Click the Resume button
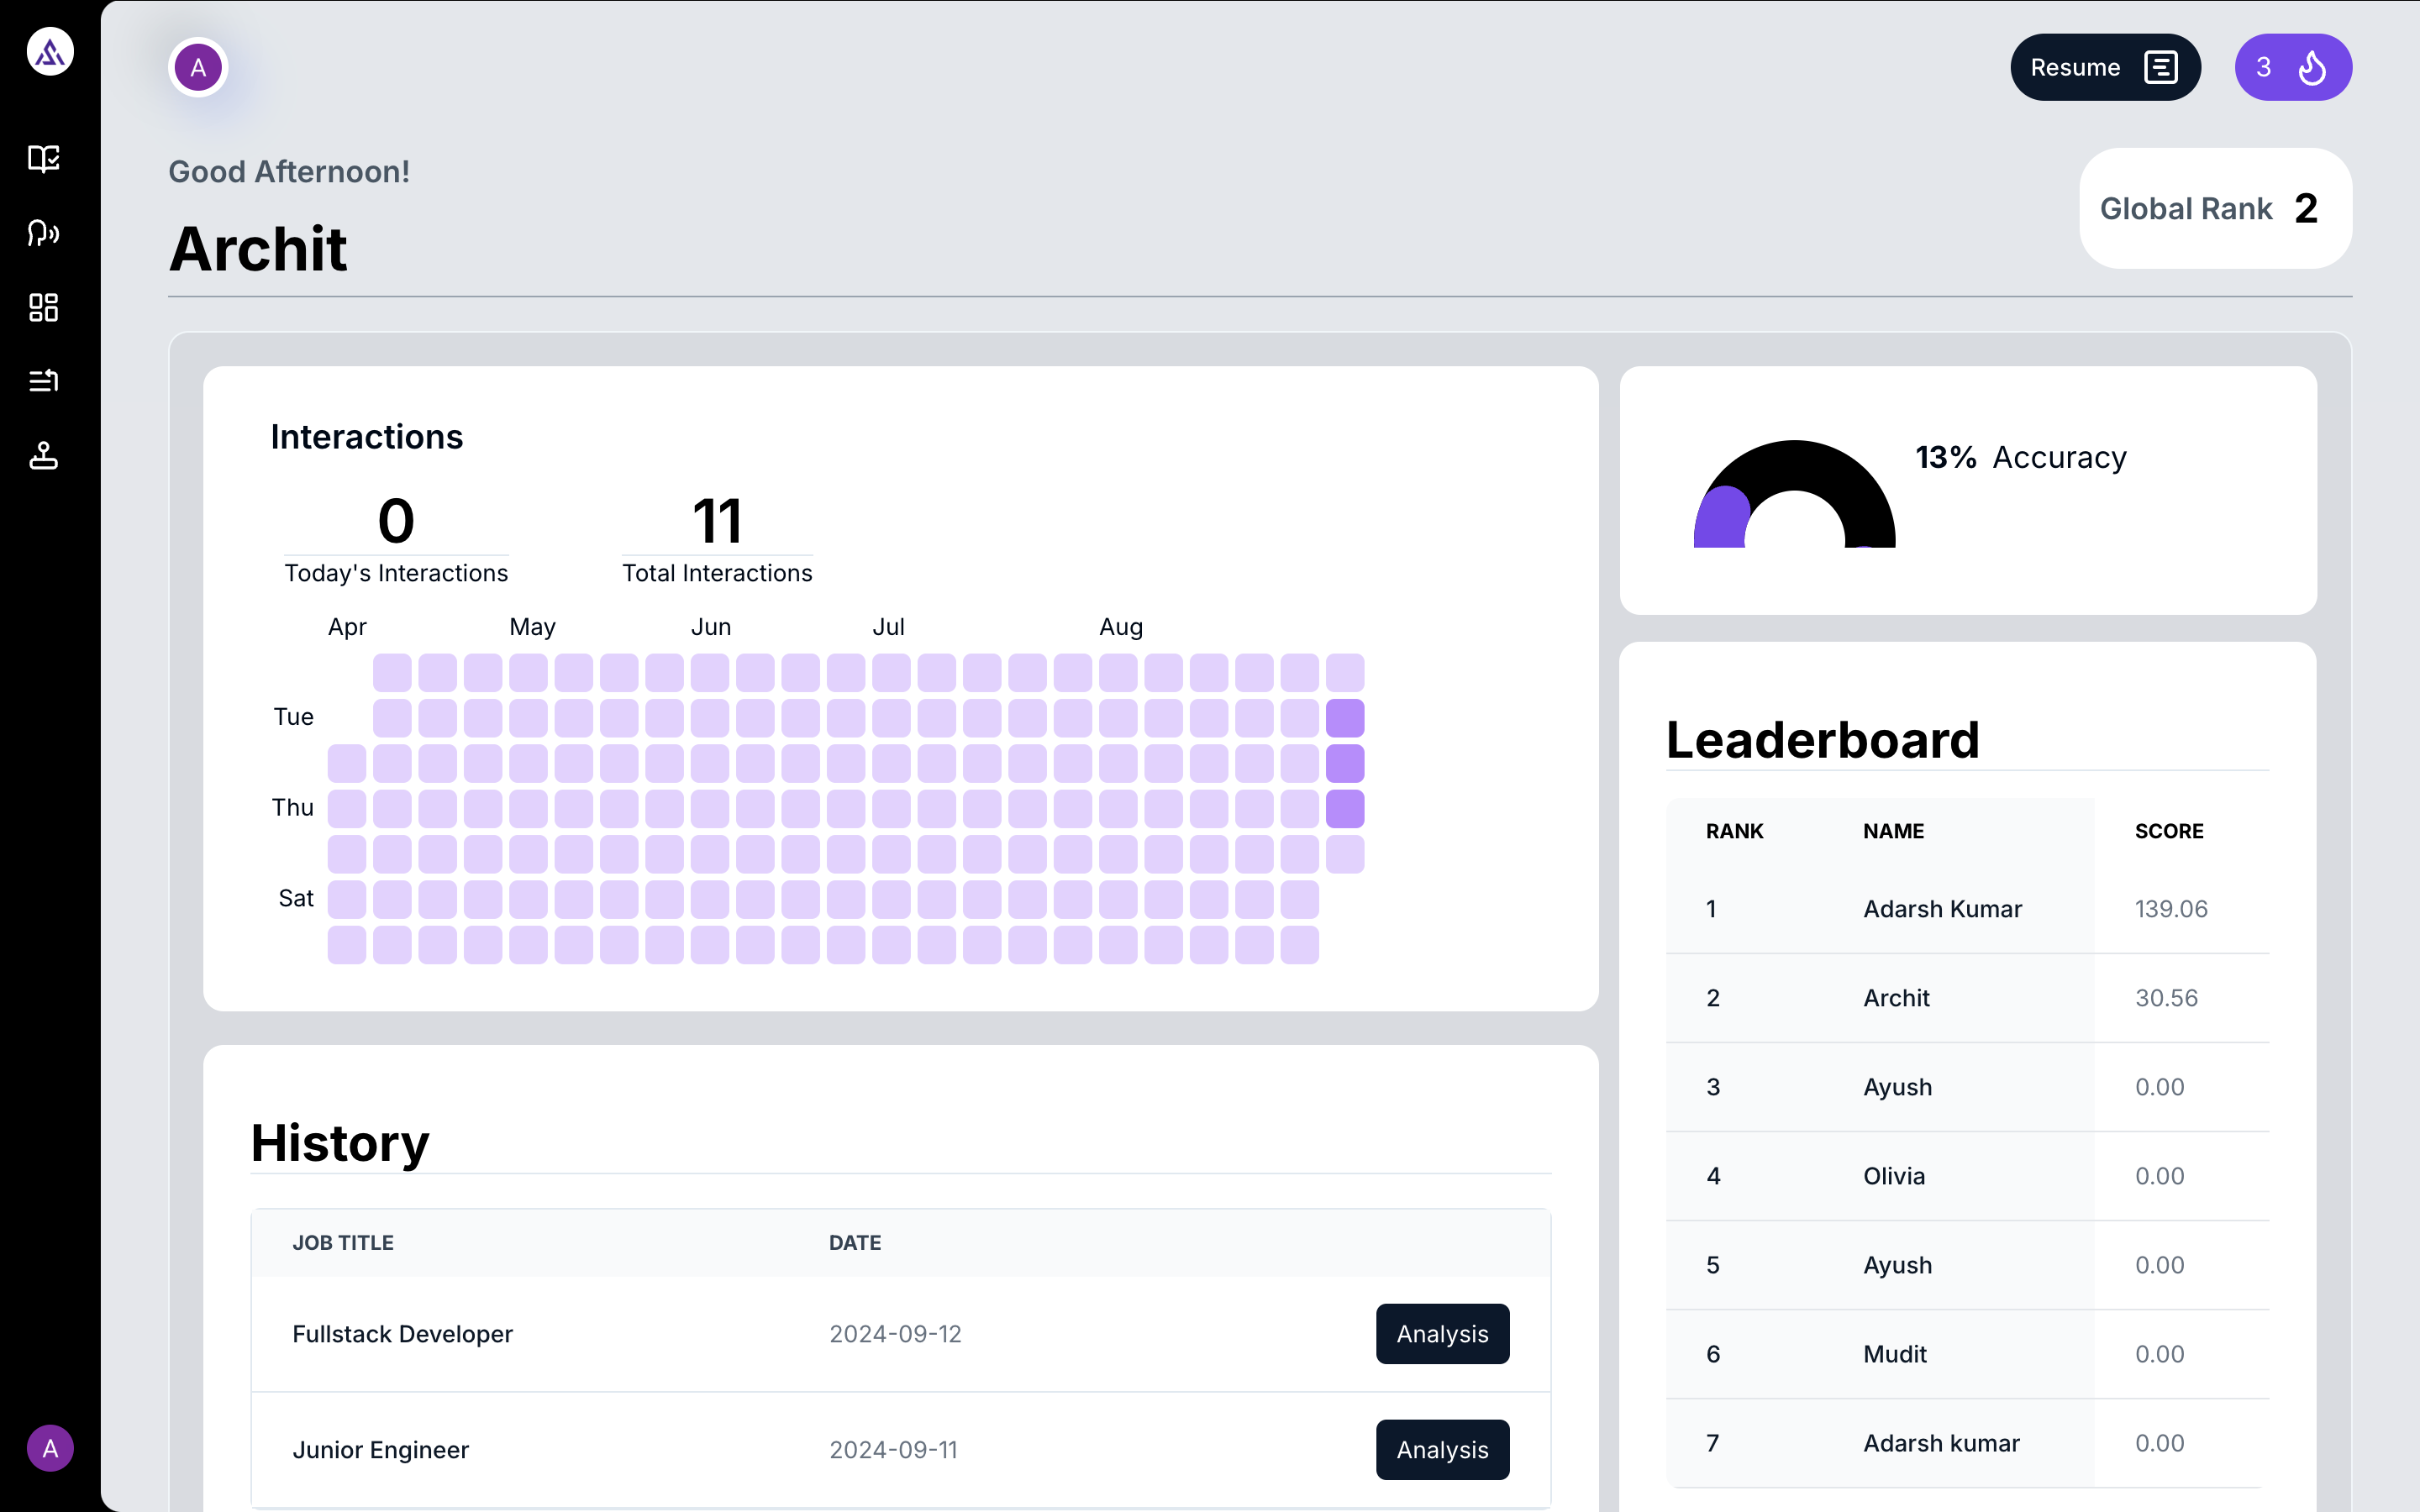 pos(2104,67)
